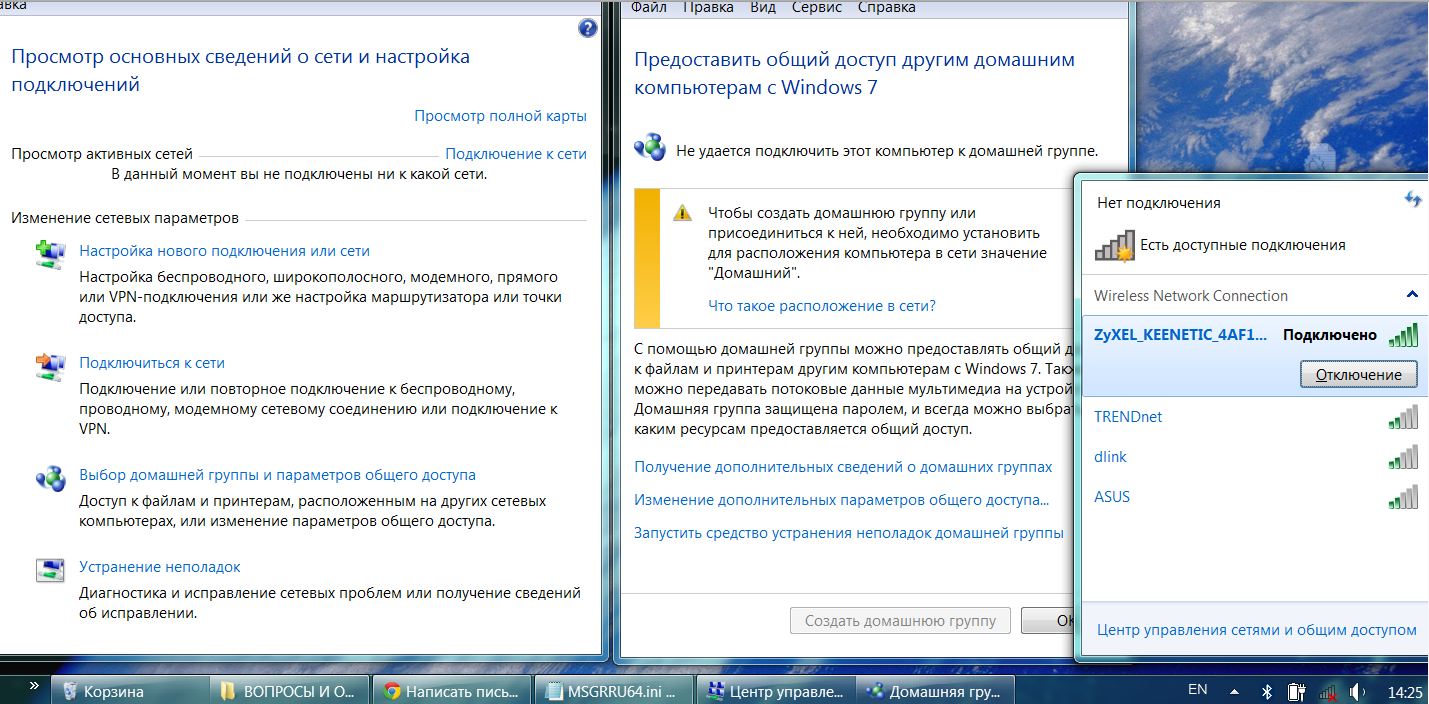Screen dimensions: 1429x704
Task: Click the Отключение button
Action: [x=1358, y=375]
